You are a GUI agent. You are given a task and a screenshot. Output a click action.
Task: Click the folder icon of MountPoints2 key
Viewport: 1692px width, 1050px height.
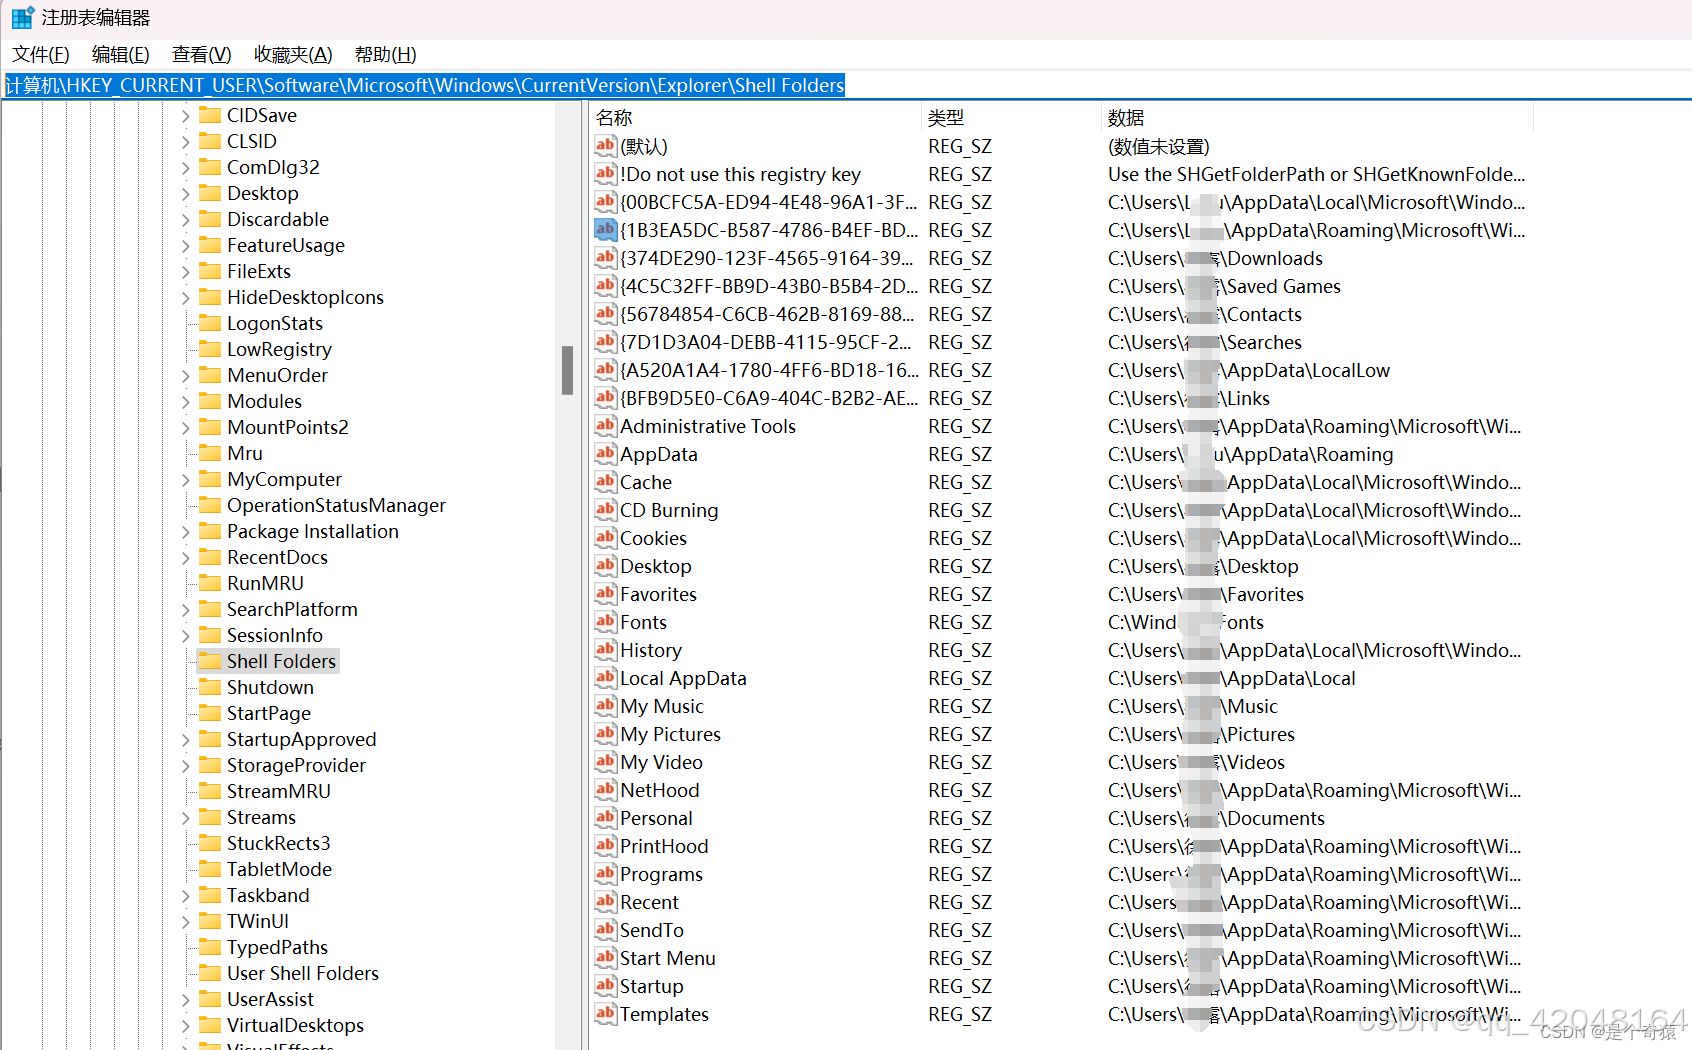click(x=210, y=427)
